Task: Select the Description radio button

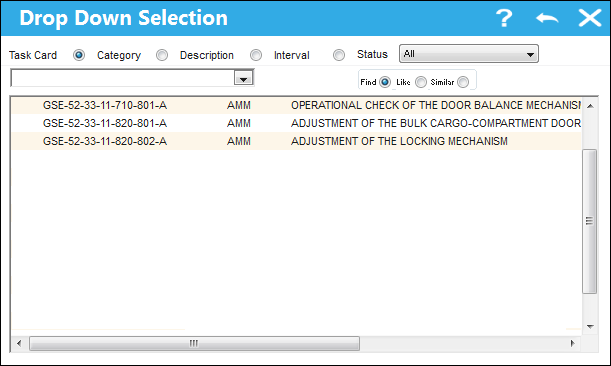Action: tap(256, 55)
